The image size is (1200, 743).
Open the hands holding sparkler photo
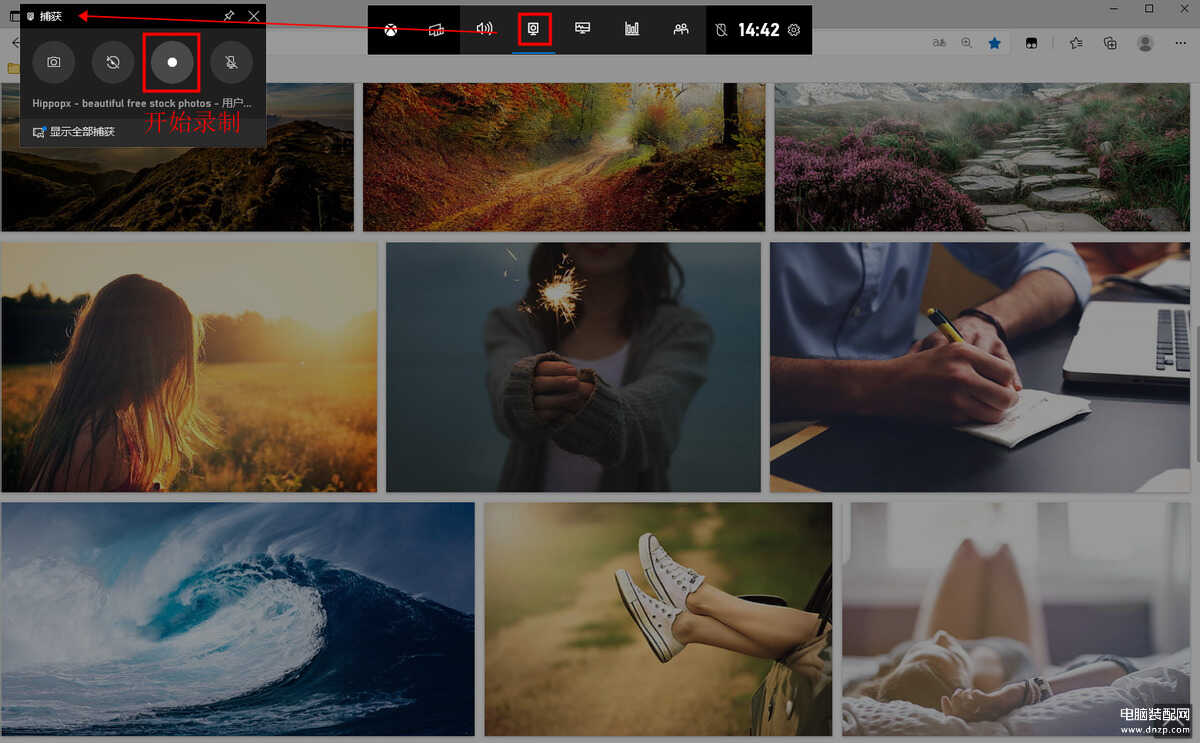point(573,367)
